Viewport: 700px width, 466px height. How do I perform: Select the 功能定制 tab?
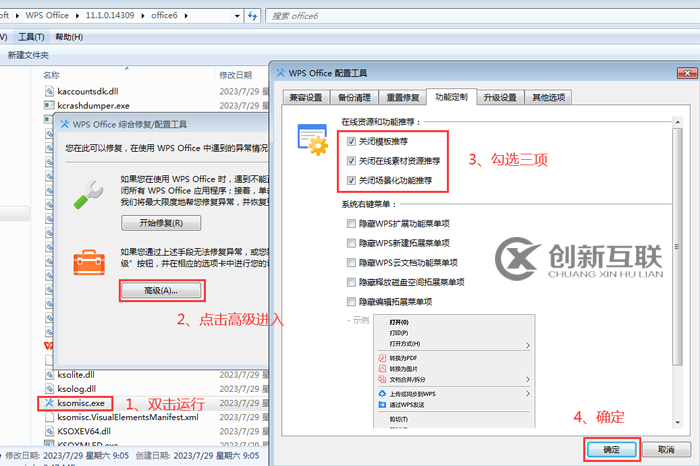click(x=451, y=96)
